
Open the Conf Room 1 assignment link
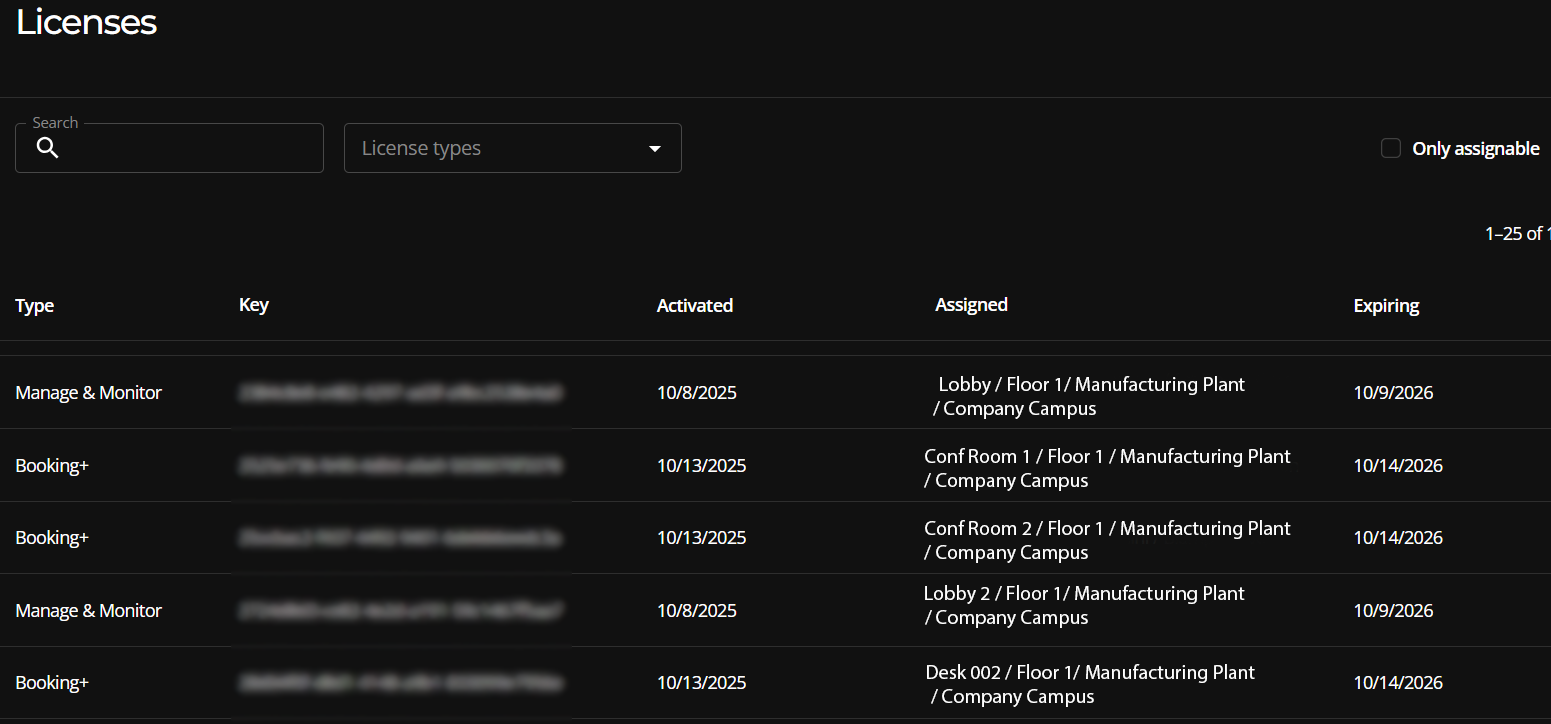coord(1107,468)
